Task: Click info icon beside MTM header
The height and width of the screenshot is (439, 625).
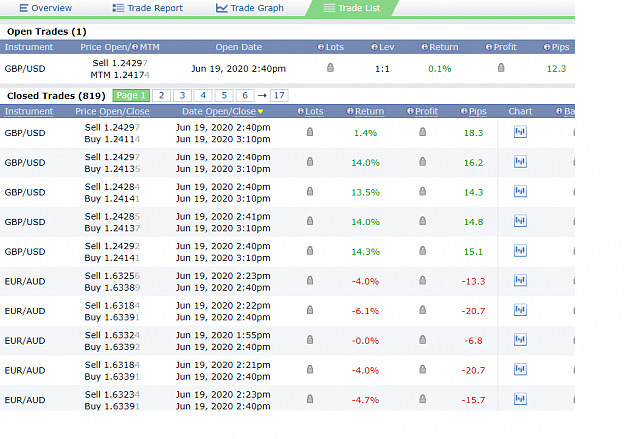Action: [x=135, y=47]
